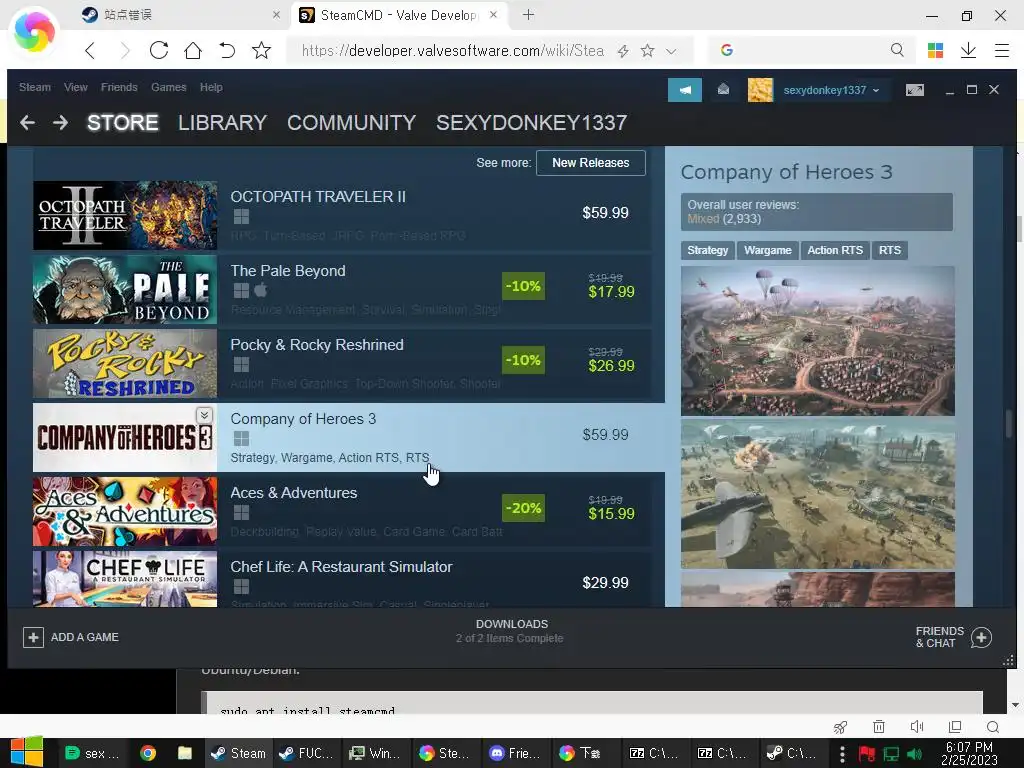Expand the chevron on Company of Heroes 3 thumbnail
The height and width of the screenshot is (768, 1024).
point(204,415)
